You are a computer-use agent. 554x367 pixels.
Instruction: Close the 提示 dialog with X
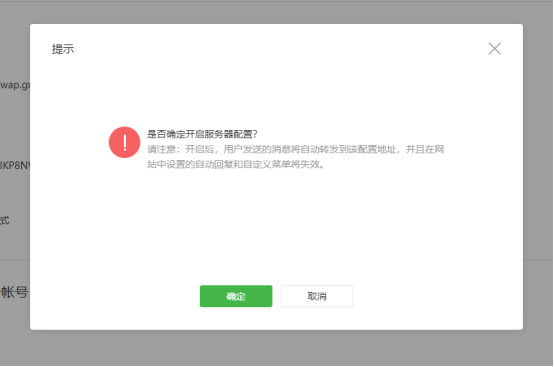point(495,49)
